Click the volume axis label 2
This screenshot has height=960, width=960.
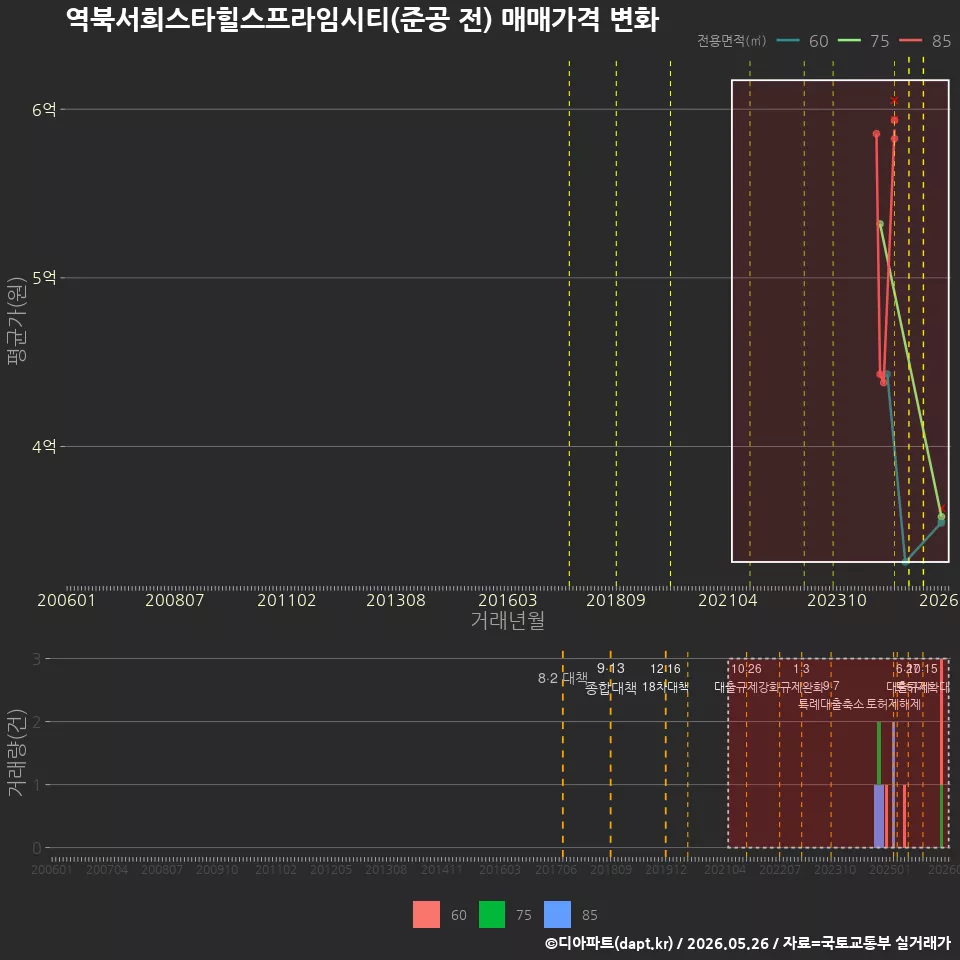(x=37, y=722)
